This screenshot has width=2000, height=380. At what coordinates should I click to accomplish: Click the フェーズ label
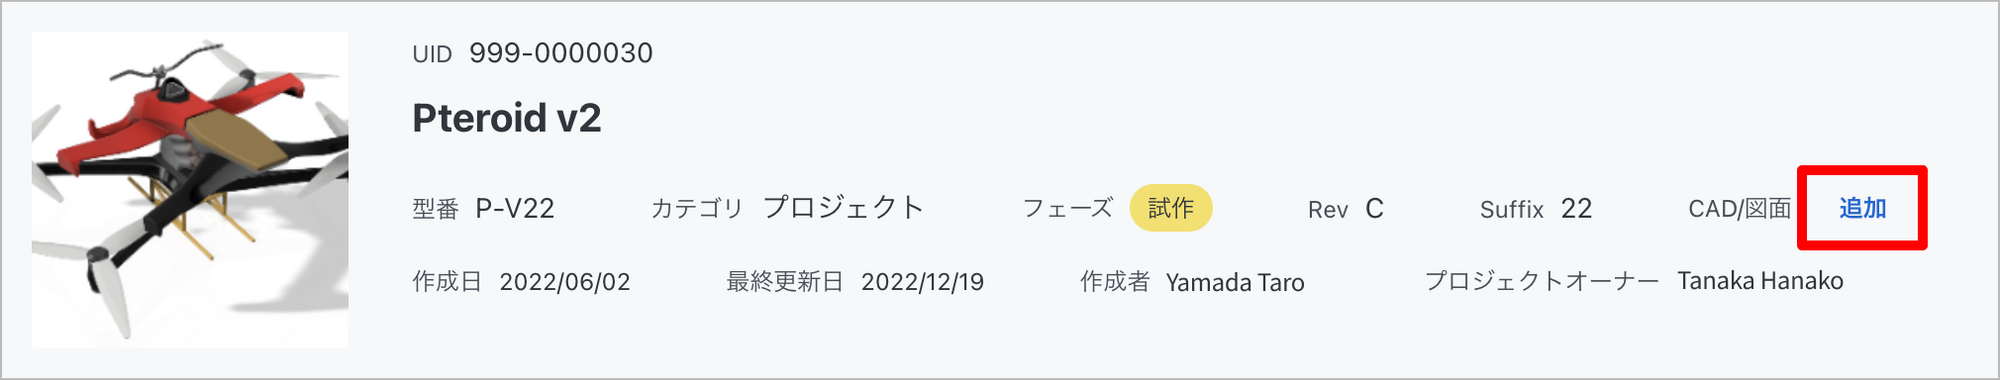click(x=1067, y=208)
